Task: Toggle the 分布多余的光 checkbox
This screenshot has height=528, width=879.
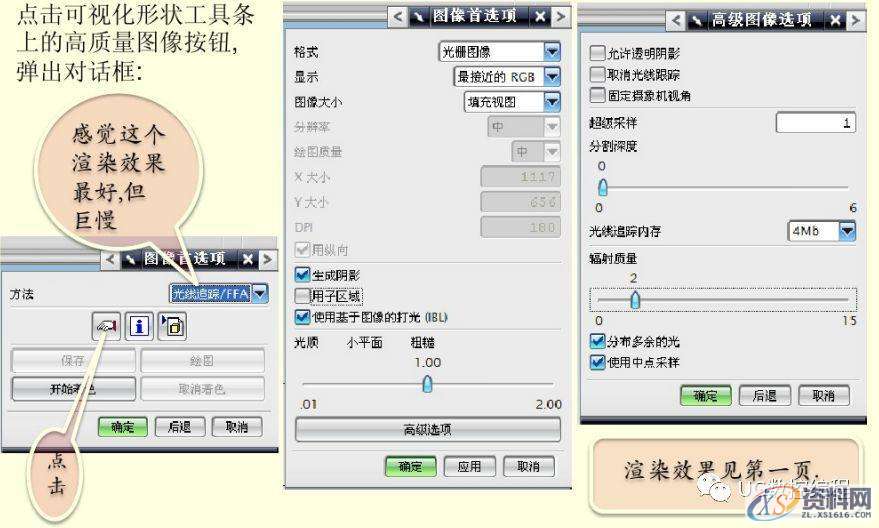Action: [598, 341]
